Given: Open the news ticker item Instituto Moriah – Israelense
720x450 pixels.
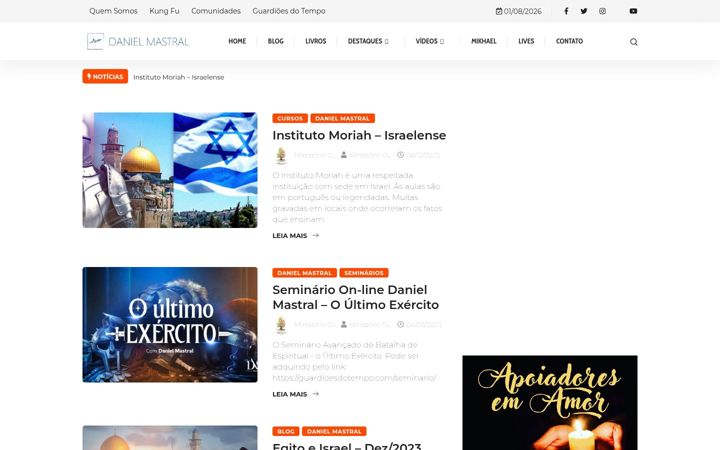Looking at the screenshot, I should coord(179,77).
